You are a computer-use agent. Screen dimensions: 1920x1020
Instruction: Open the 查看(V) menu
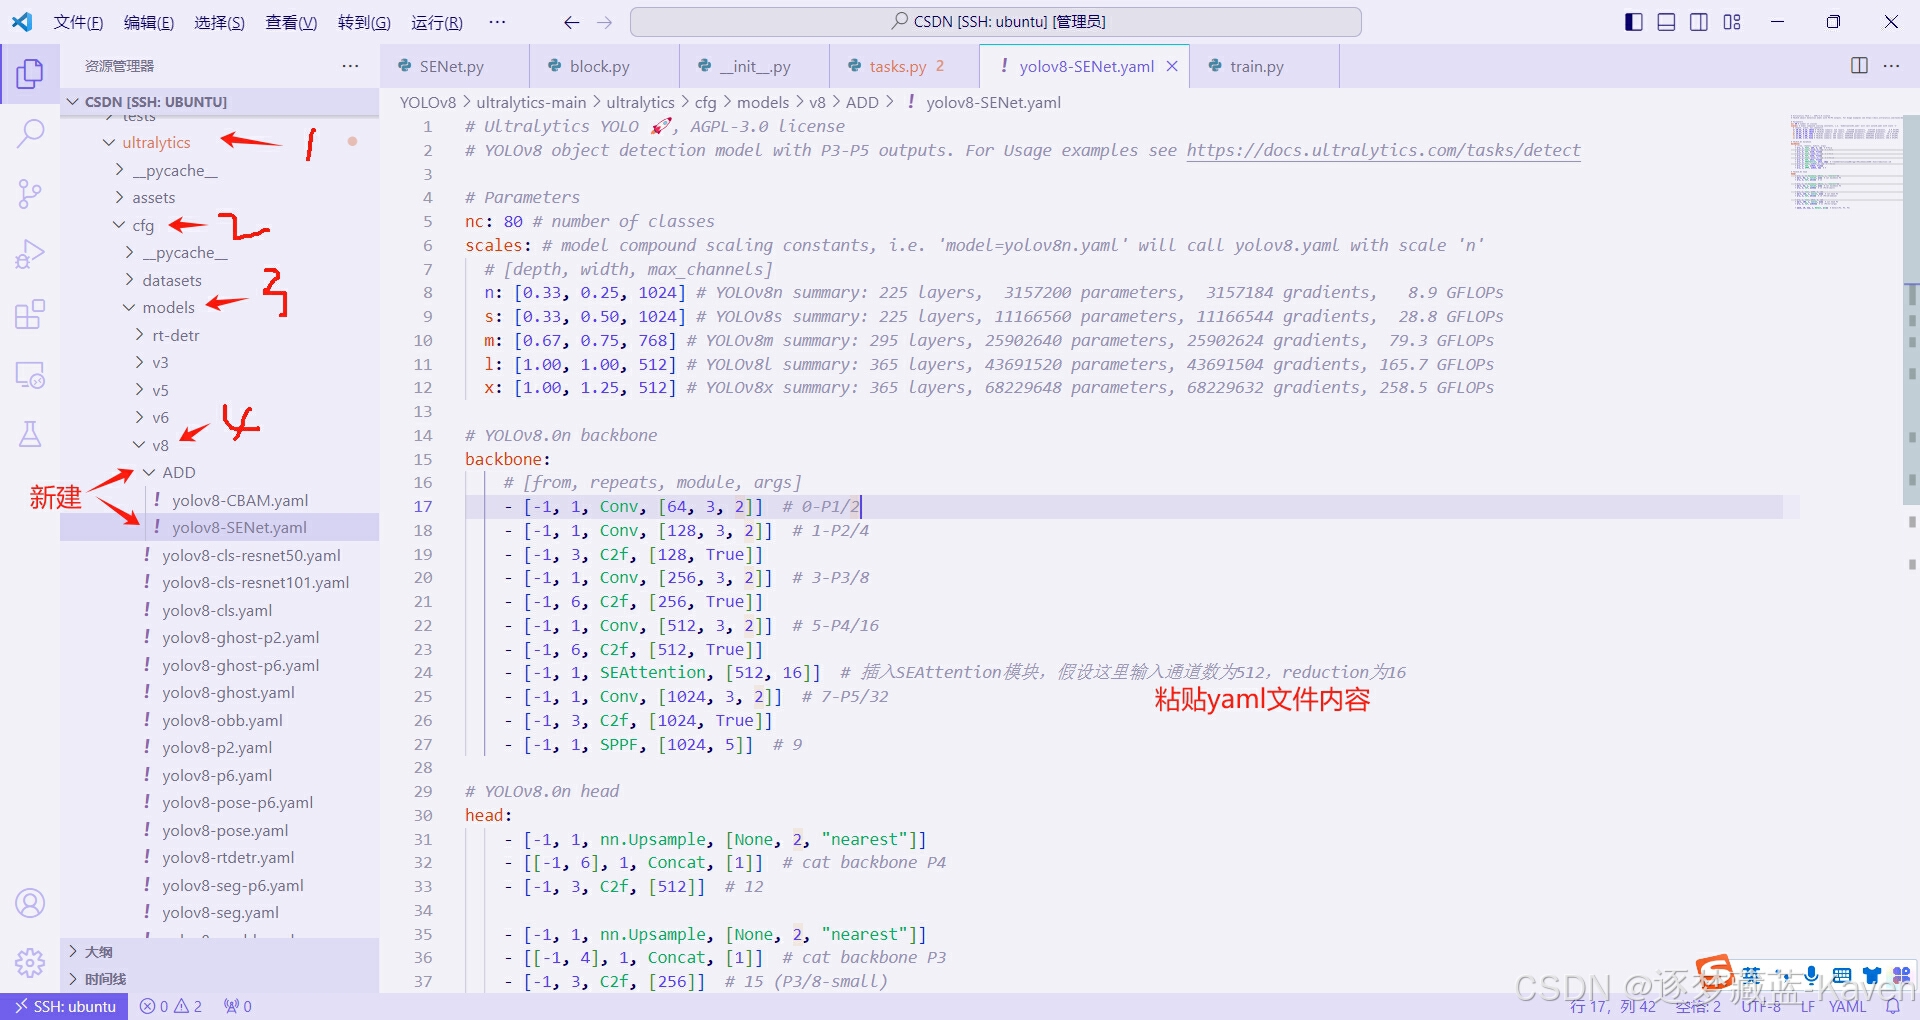click(x=291, y=22)
